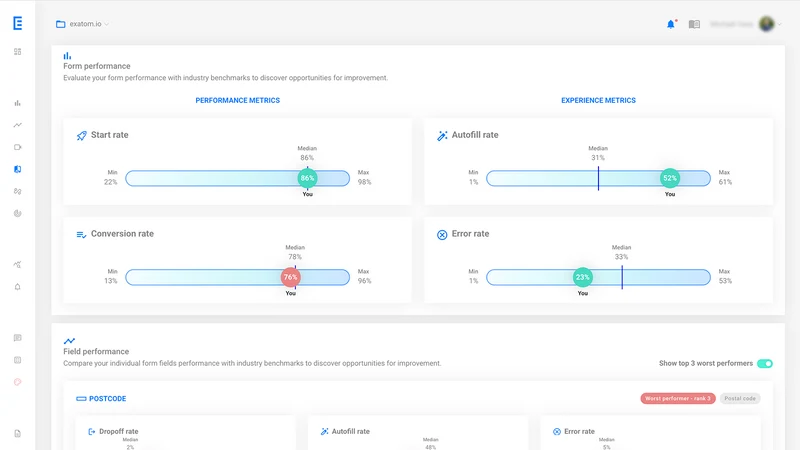
Task: Click the Field performance section title
Action: point(96,352)
